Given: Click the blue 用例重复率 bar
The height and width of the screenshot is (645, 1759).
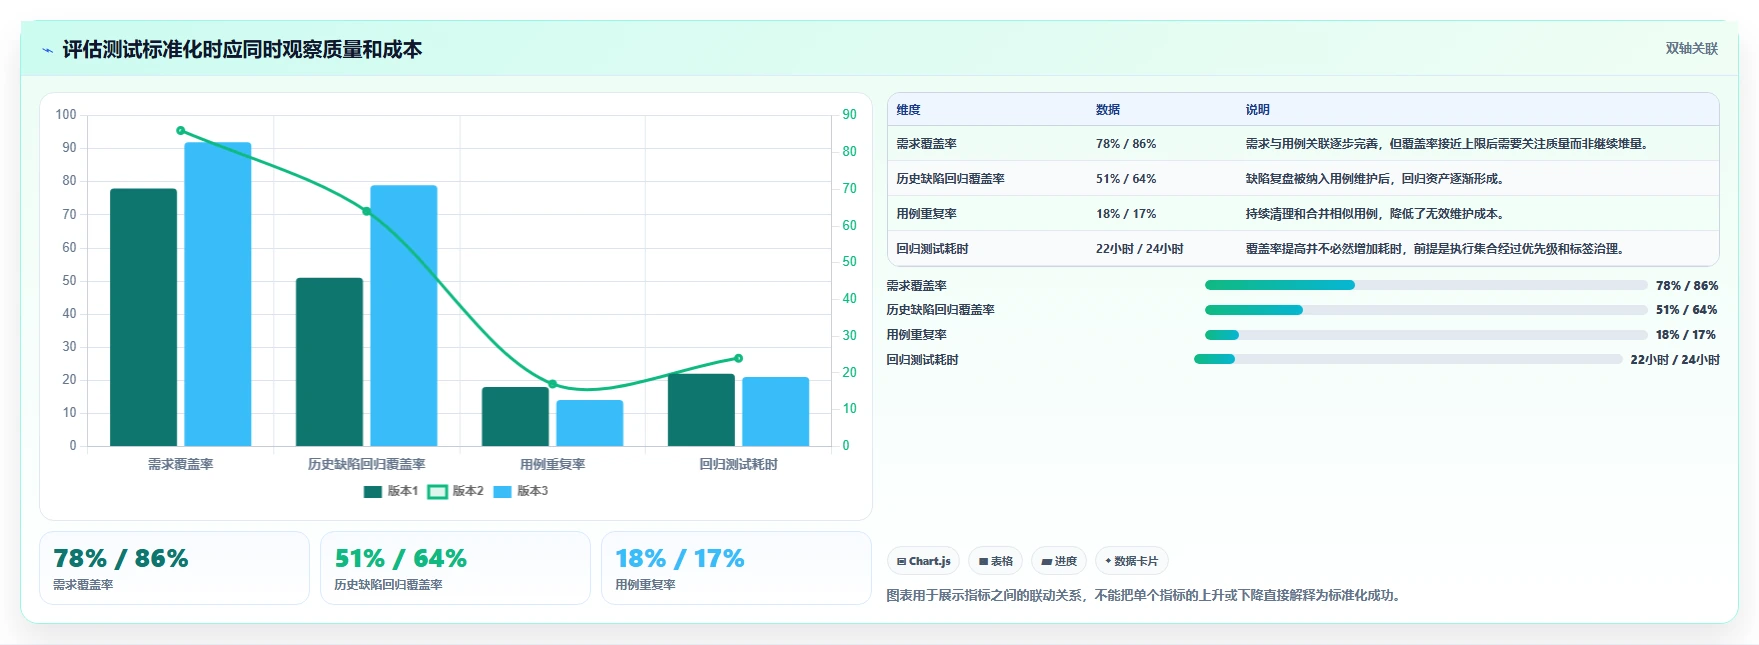Looking at the screenshot, I should click(x=590, y=423).
